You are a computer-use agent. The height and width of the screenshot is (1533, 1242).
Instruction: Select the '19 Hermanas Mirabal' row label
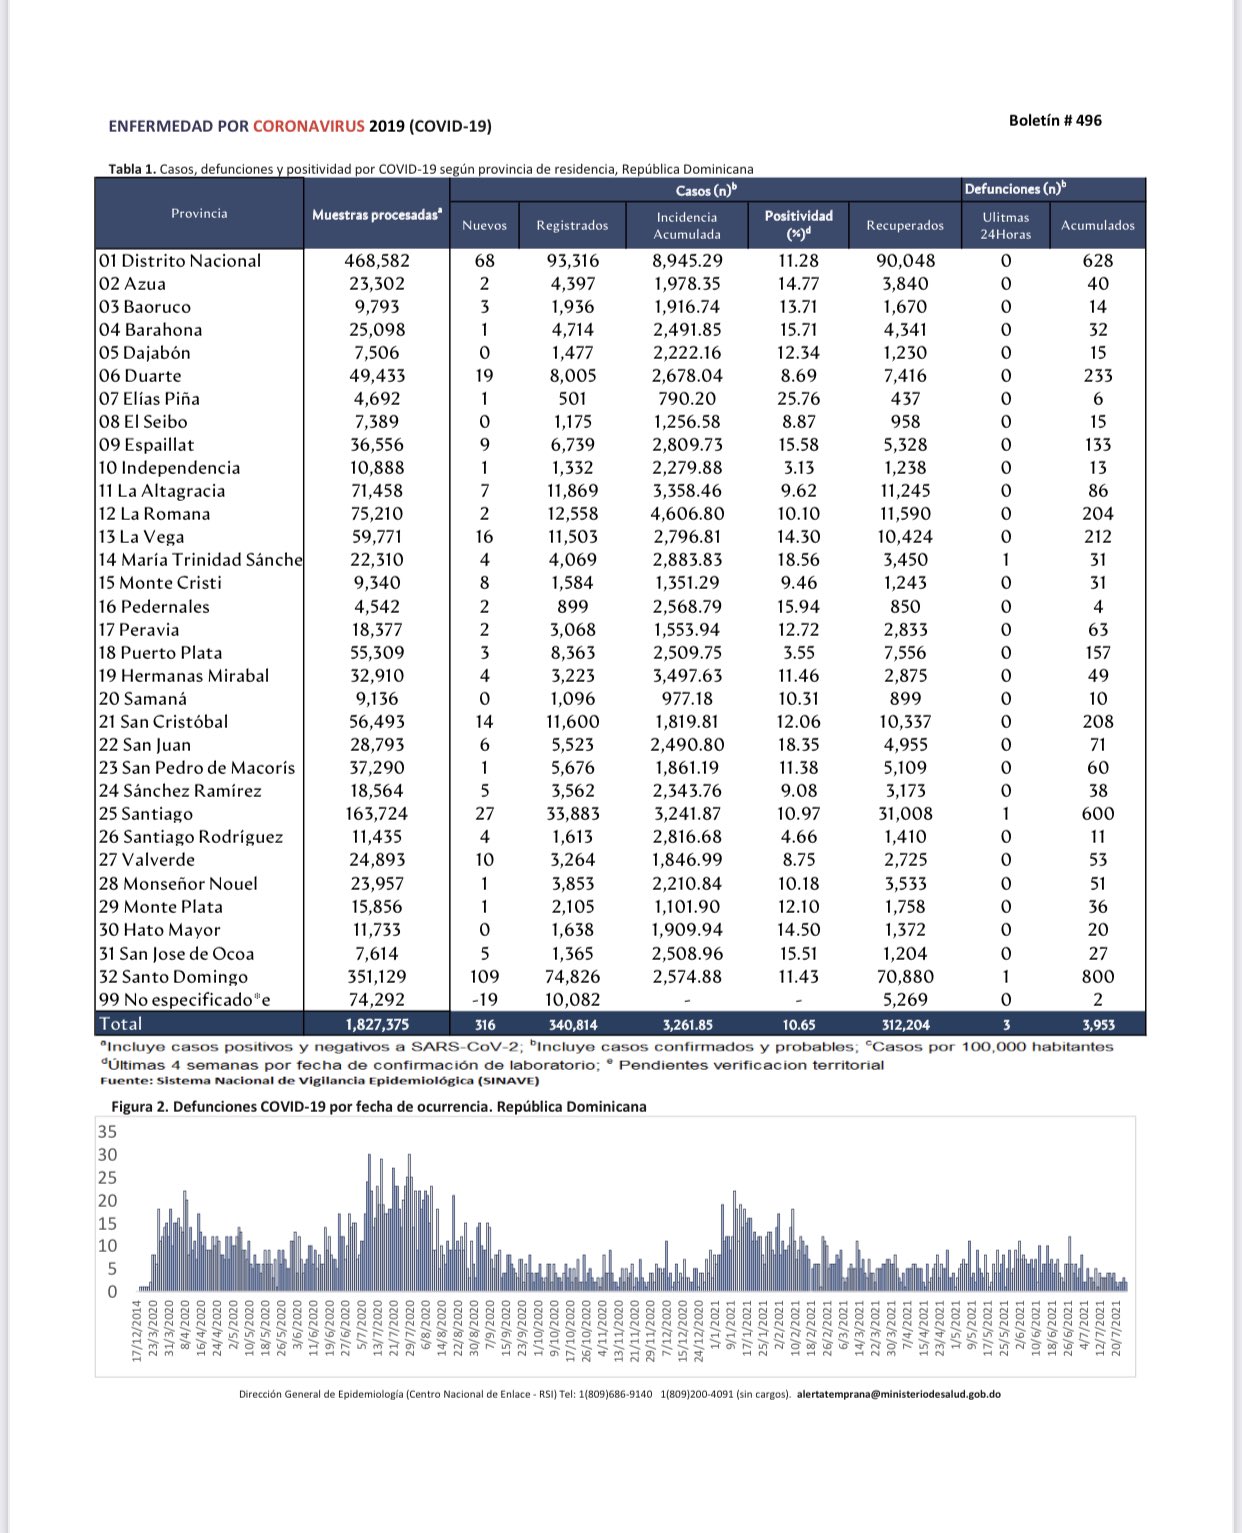pos(184,676)
